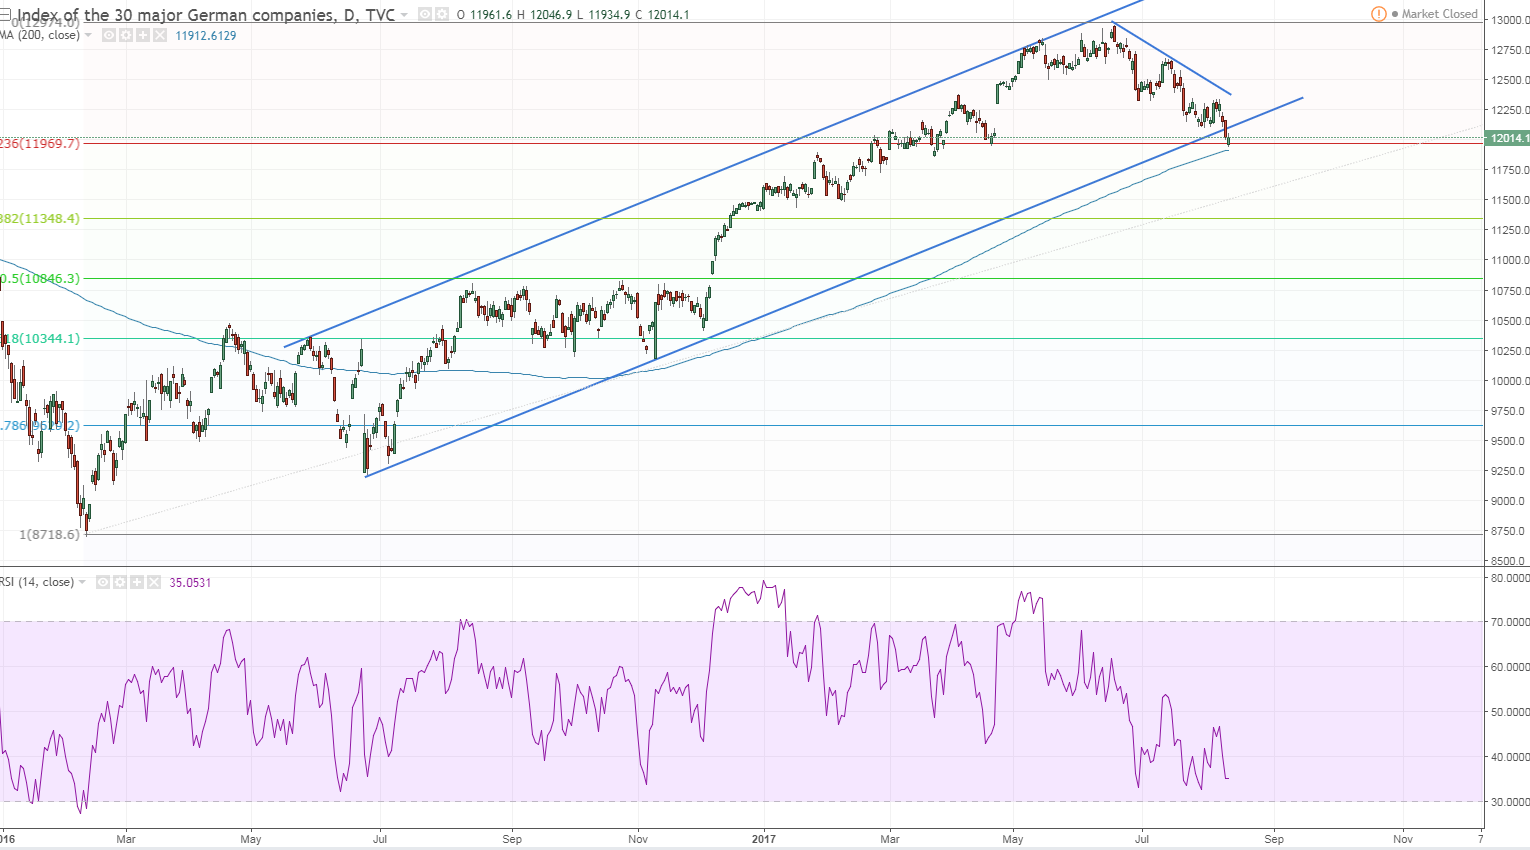This screenshot has height=850, width=1530.
Task: Click the 10000.0 price axis label
Action: coord(1509,381)
